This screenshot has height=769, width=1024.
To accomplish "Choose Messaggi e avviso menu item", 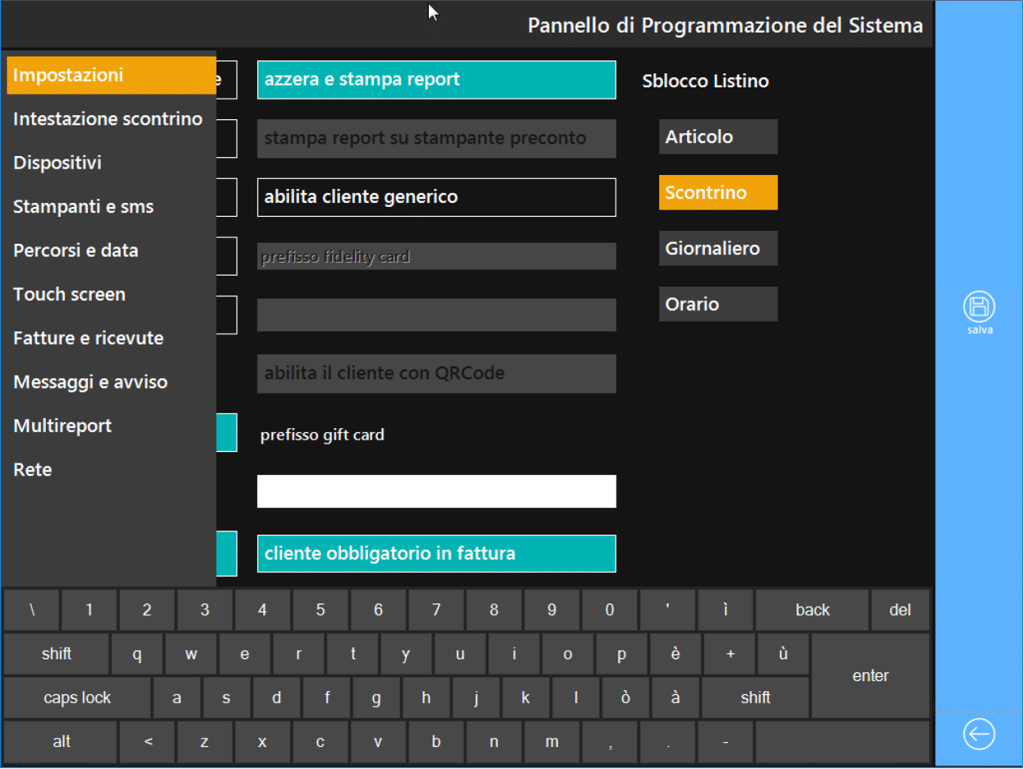I will point(91,382).
